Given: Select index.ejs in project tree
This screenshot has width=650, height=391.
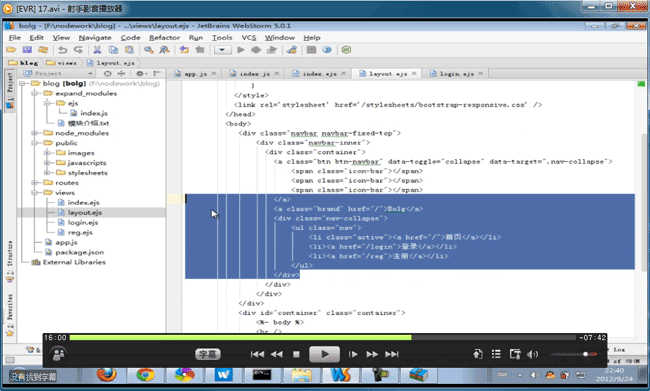Looking at the screenshot, I should tap(83, 202).
